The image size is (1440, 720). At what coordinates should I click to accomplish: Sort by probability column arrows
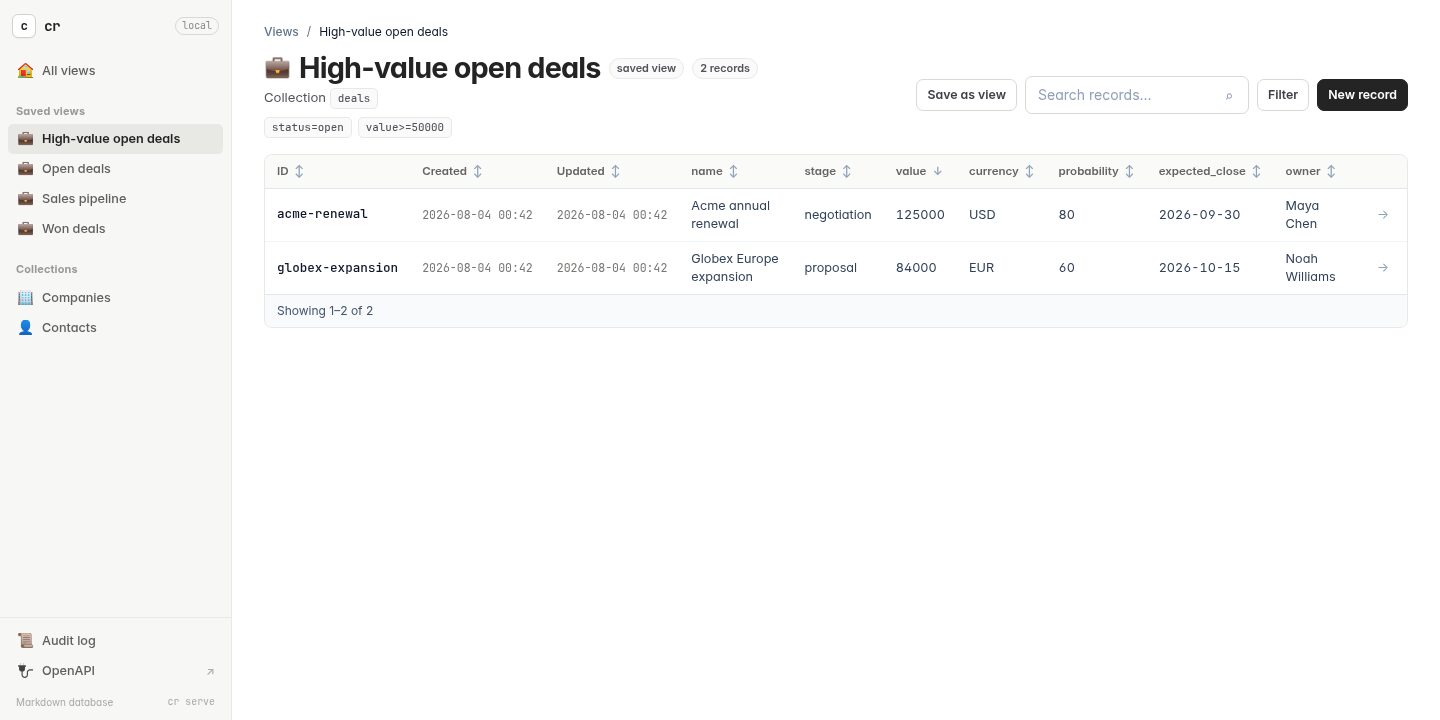coord(1129,172)
